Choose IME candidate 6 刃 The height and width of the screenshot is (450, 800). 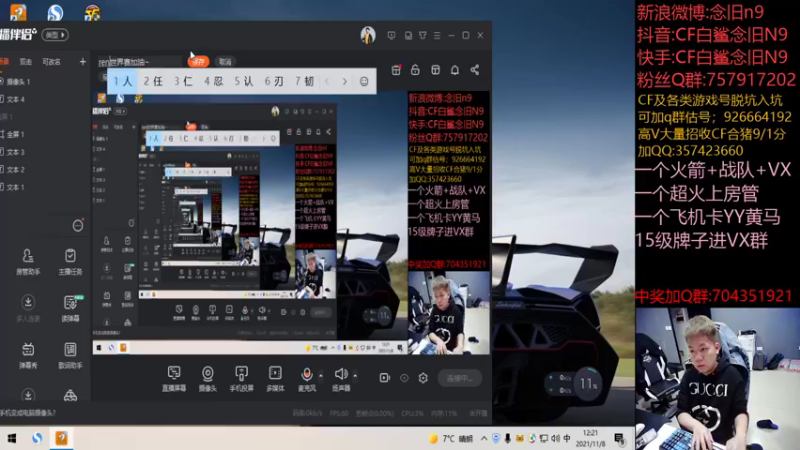tap(273, 81)
